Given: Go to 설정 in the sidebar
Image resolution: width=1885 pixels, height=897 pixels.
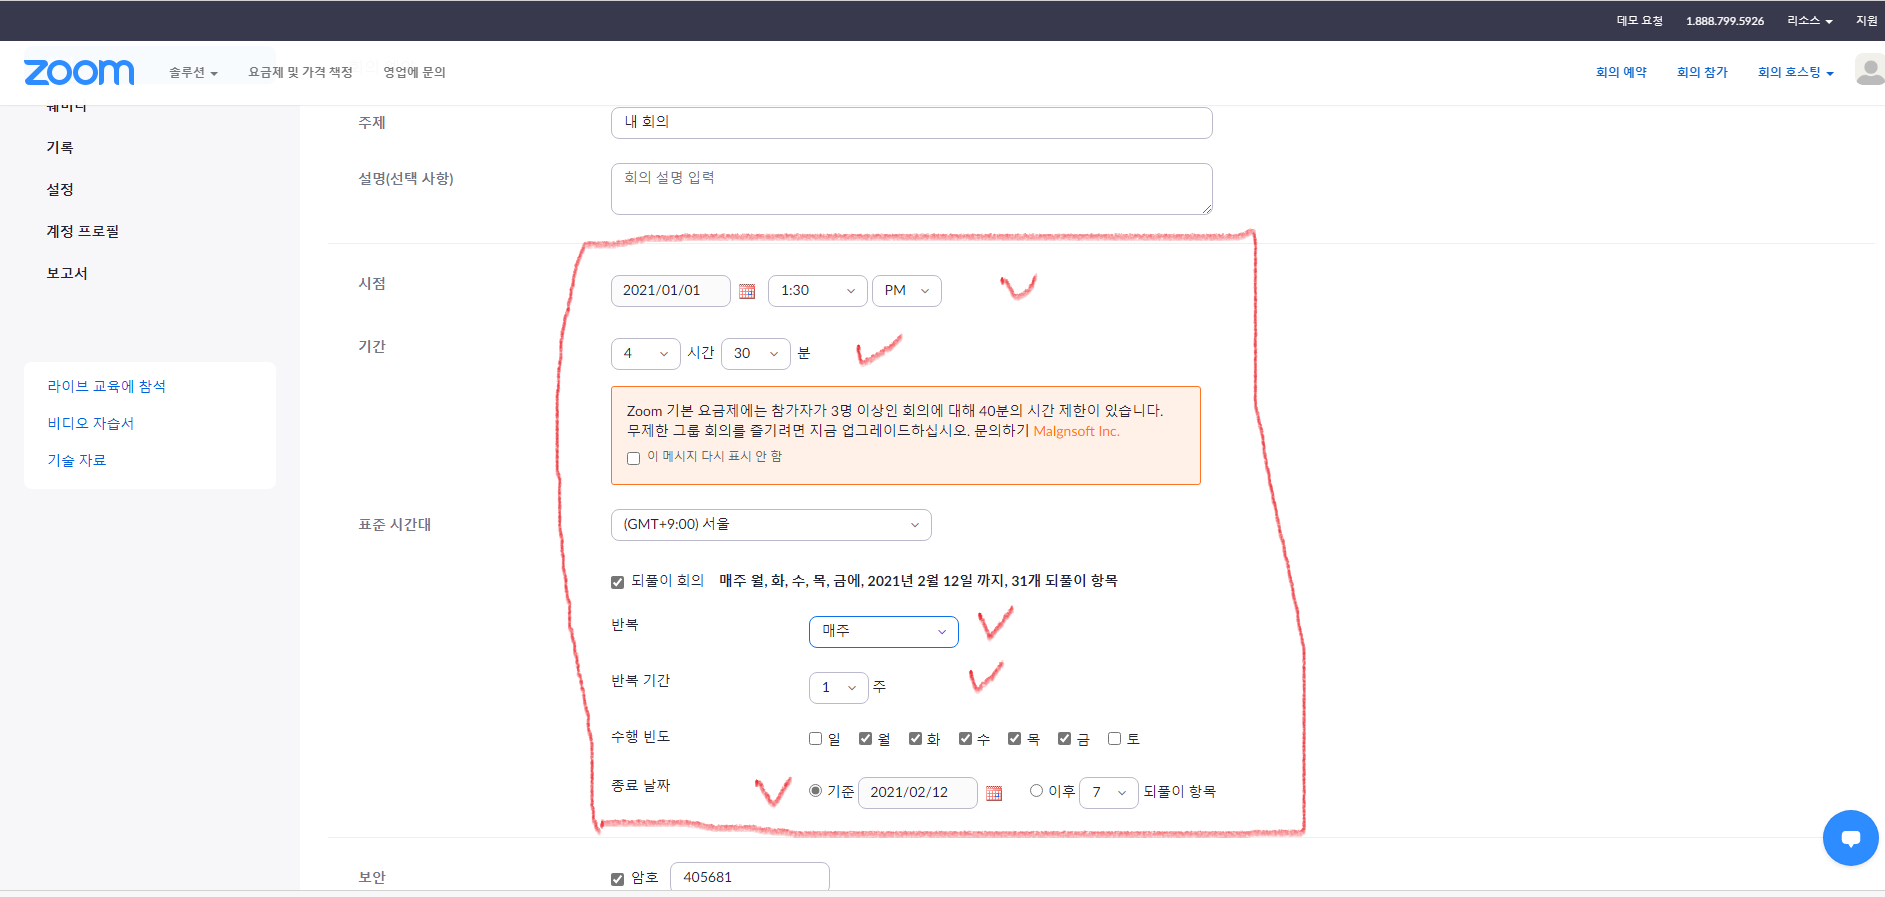Looking at the screenshot, I should point(60,189).
